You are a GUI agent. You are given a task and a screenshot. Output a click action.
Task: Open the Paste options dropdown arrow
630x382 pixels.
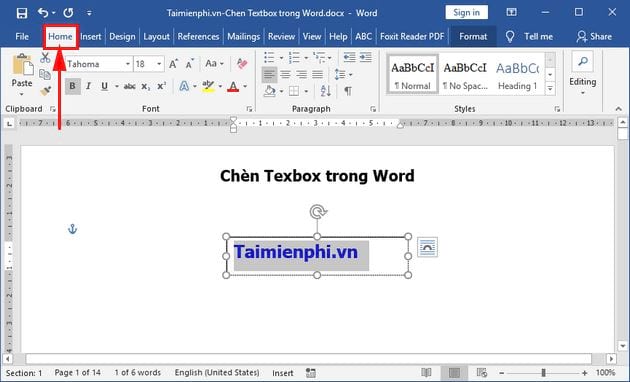click(x=22, y=94)
